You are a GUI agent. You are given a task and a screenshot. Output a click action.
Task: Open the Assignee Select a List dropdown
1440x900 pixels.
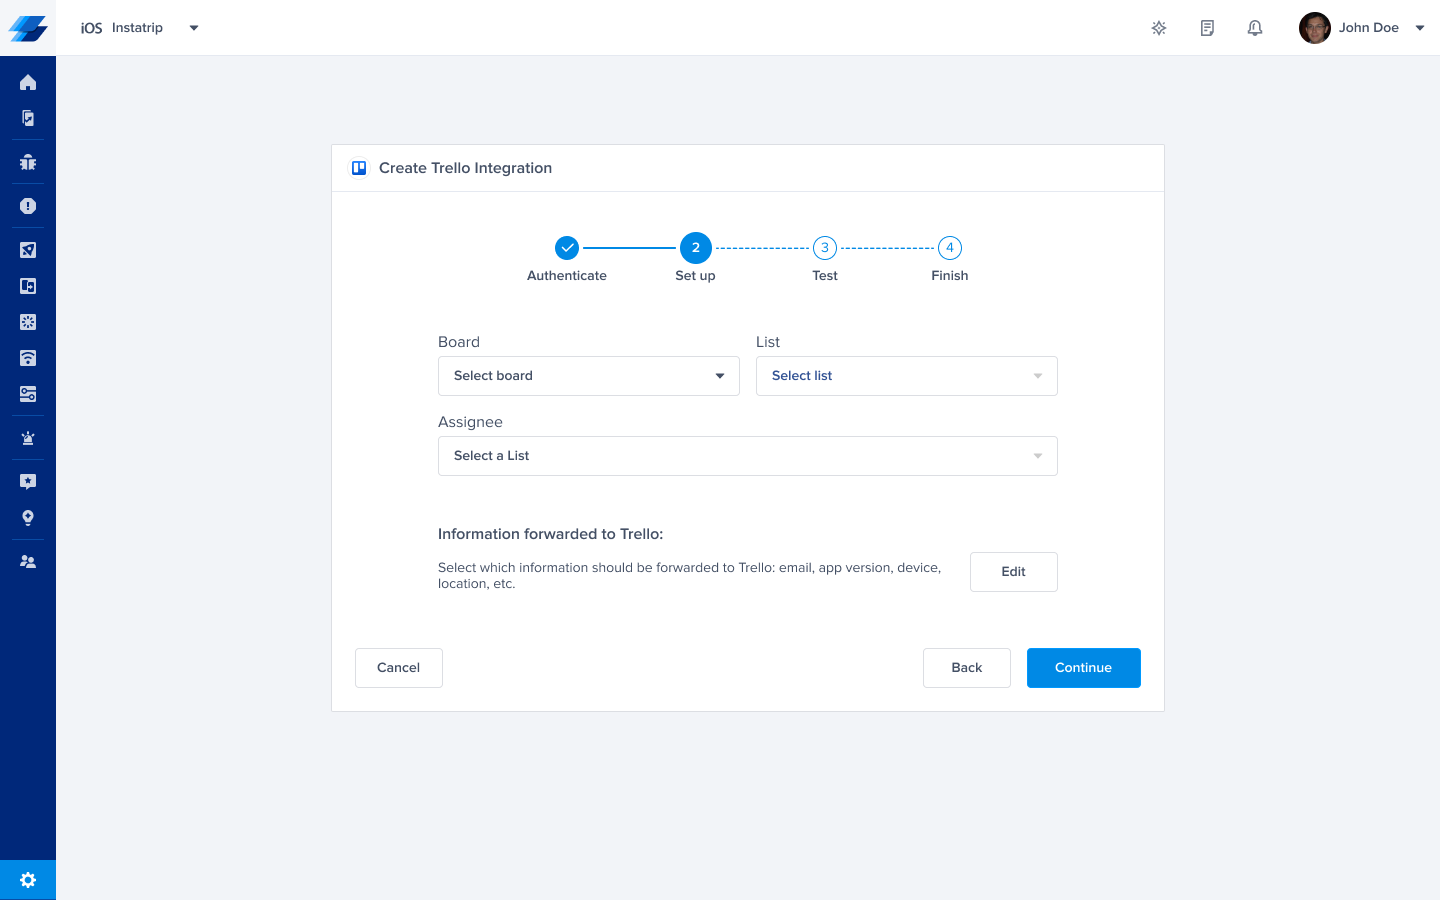pos(748,456)
